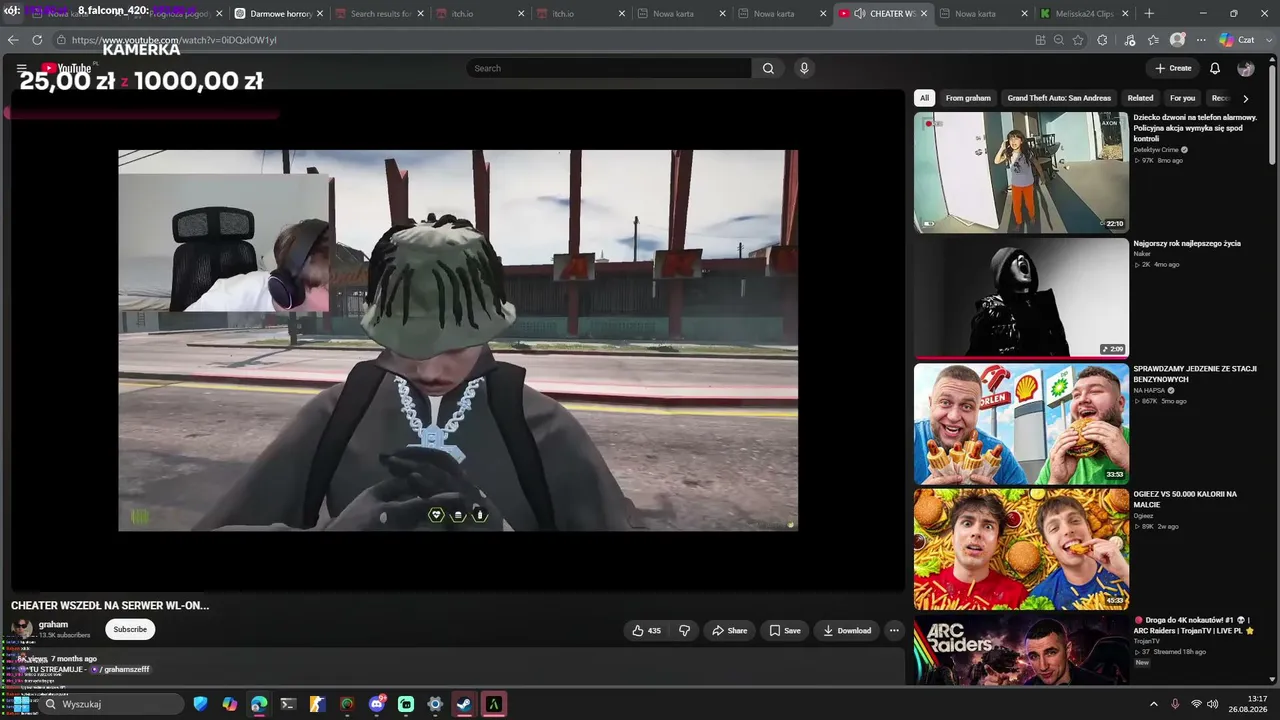Open Steam from the taskbar
Viewport: 1280px width, 720px height.
pos(465,704)
